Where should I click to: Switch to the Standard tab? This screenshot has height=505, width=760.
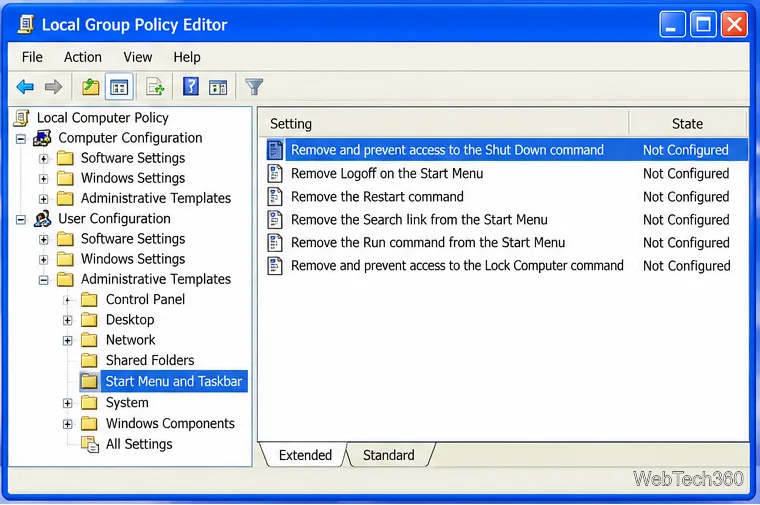[x=389, y=456]
